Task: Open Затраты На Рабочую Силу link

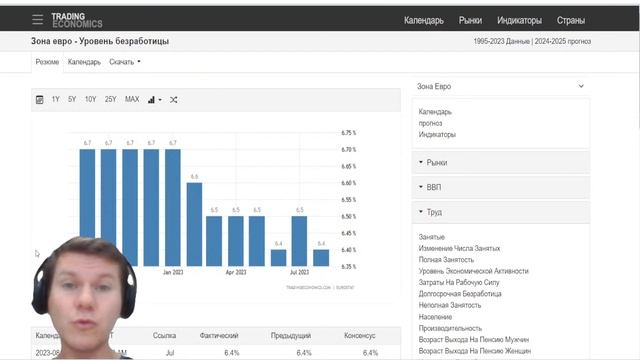Action: pos(459,282)
